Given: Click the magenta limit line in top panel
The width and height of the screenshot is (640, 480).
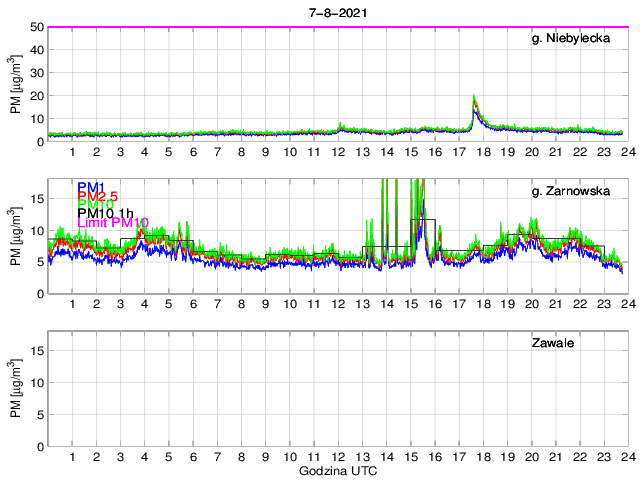Looking at the screenshot, I should pos(300,27).
